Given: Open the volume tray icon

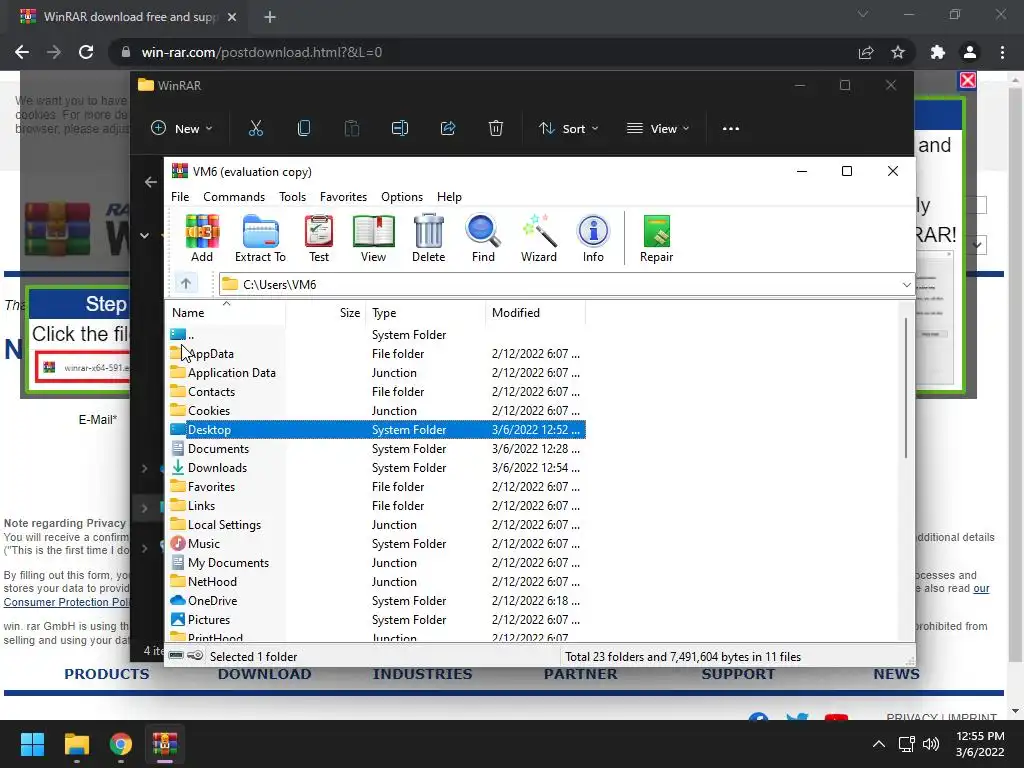Looking at the screenshot, I should (x=931, y=744).
